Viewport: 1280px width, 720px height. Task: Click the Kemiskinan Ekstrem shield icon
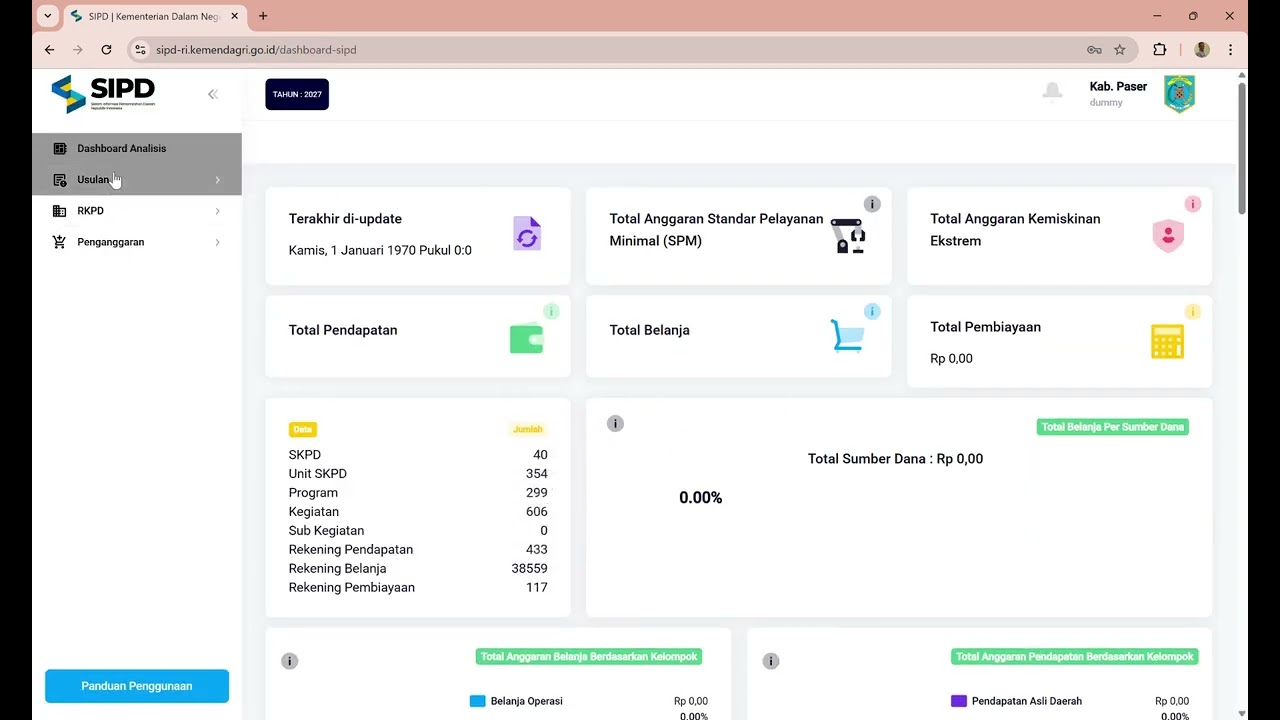click(1168, 236)
